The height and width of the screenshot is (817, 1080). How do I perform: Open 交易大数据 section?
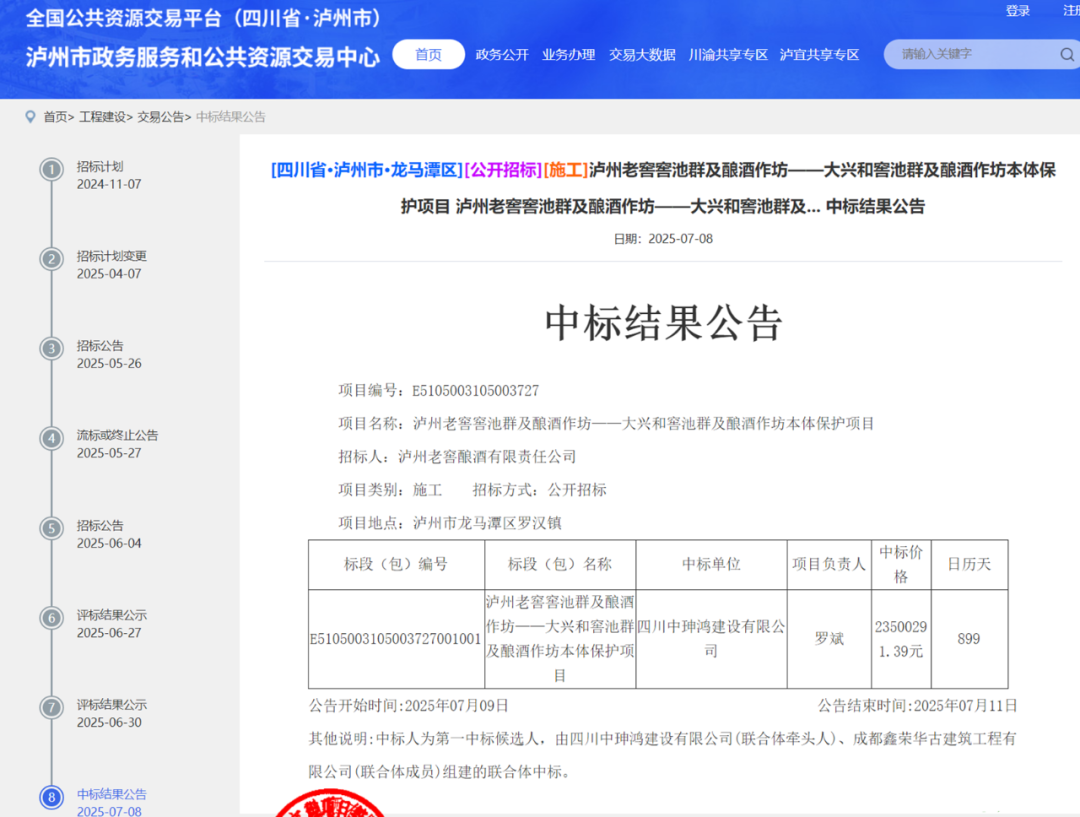[642, 55]
